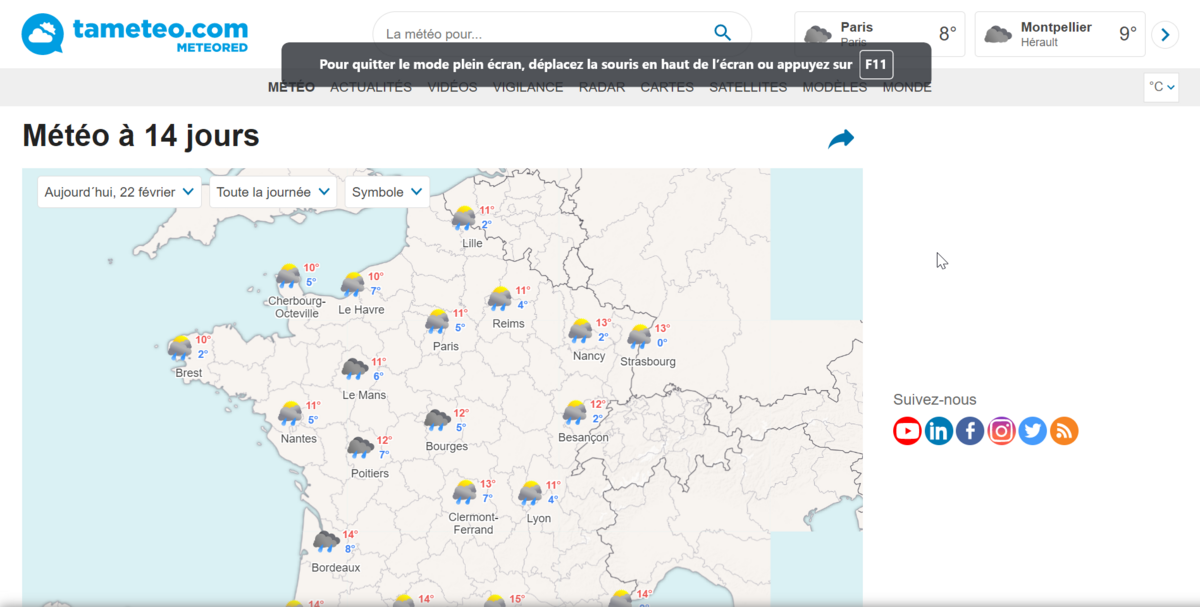Image resolution: width=1200 pixels, height=607 pixels.
Task: Open the VIGILANCE menu item
Action: (528, 87)
